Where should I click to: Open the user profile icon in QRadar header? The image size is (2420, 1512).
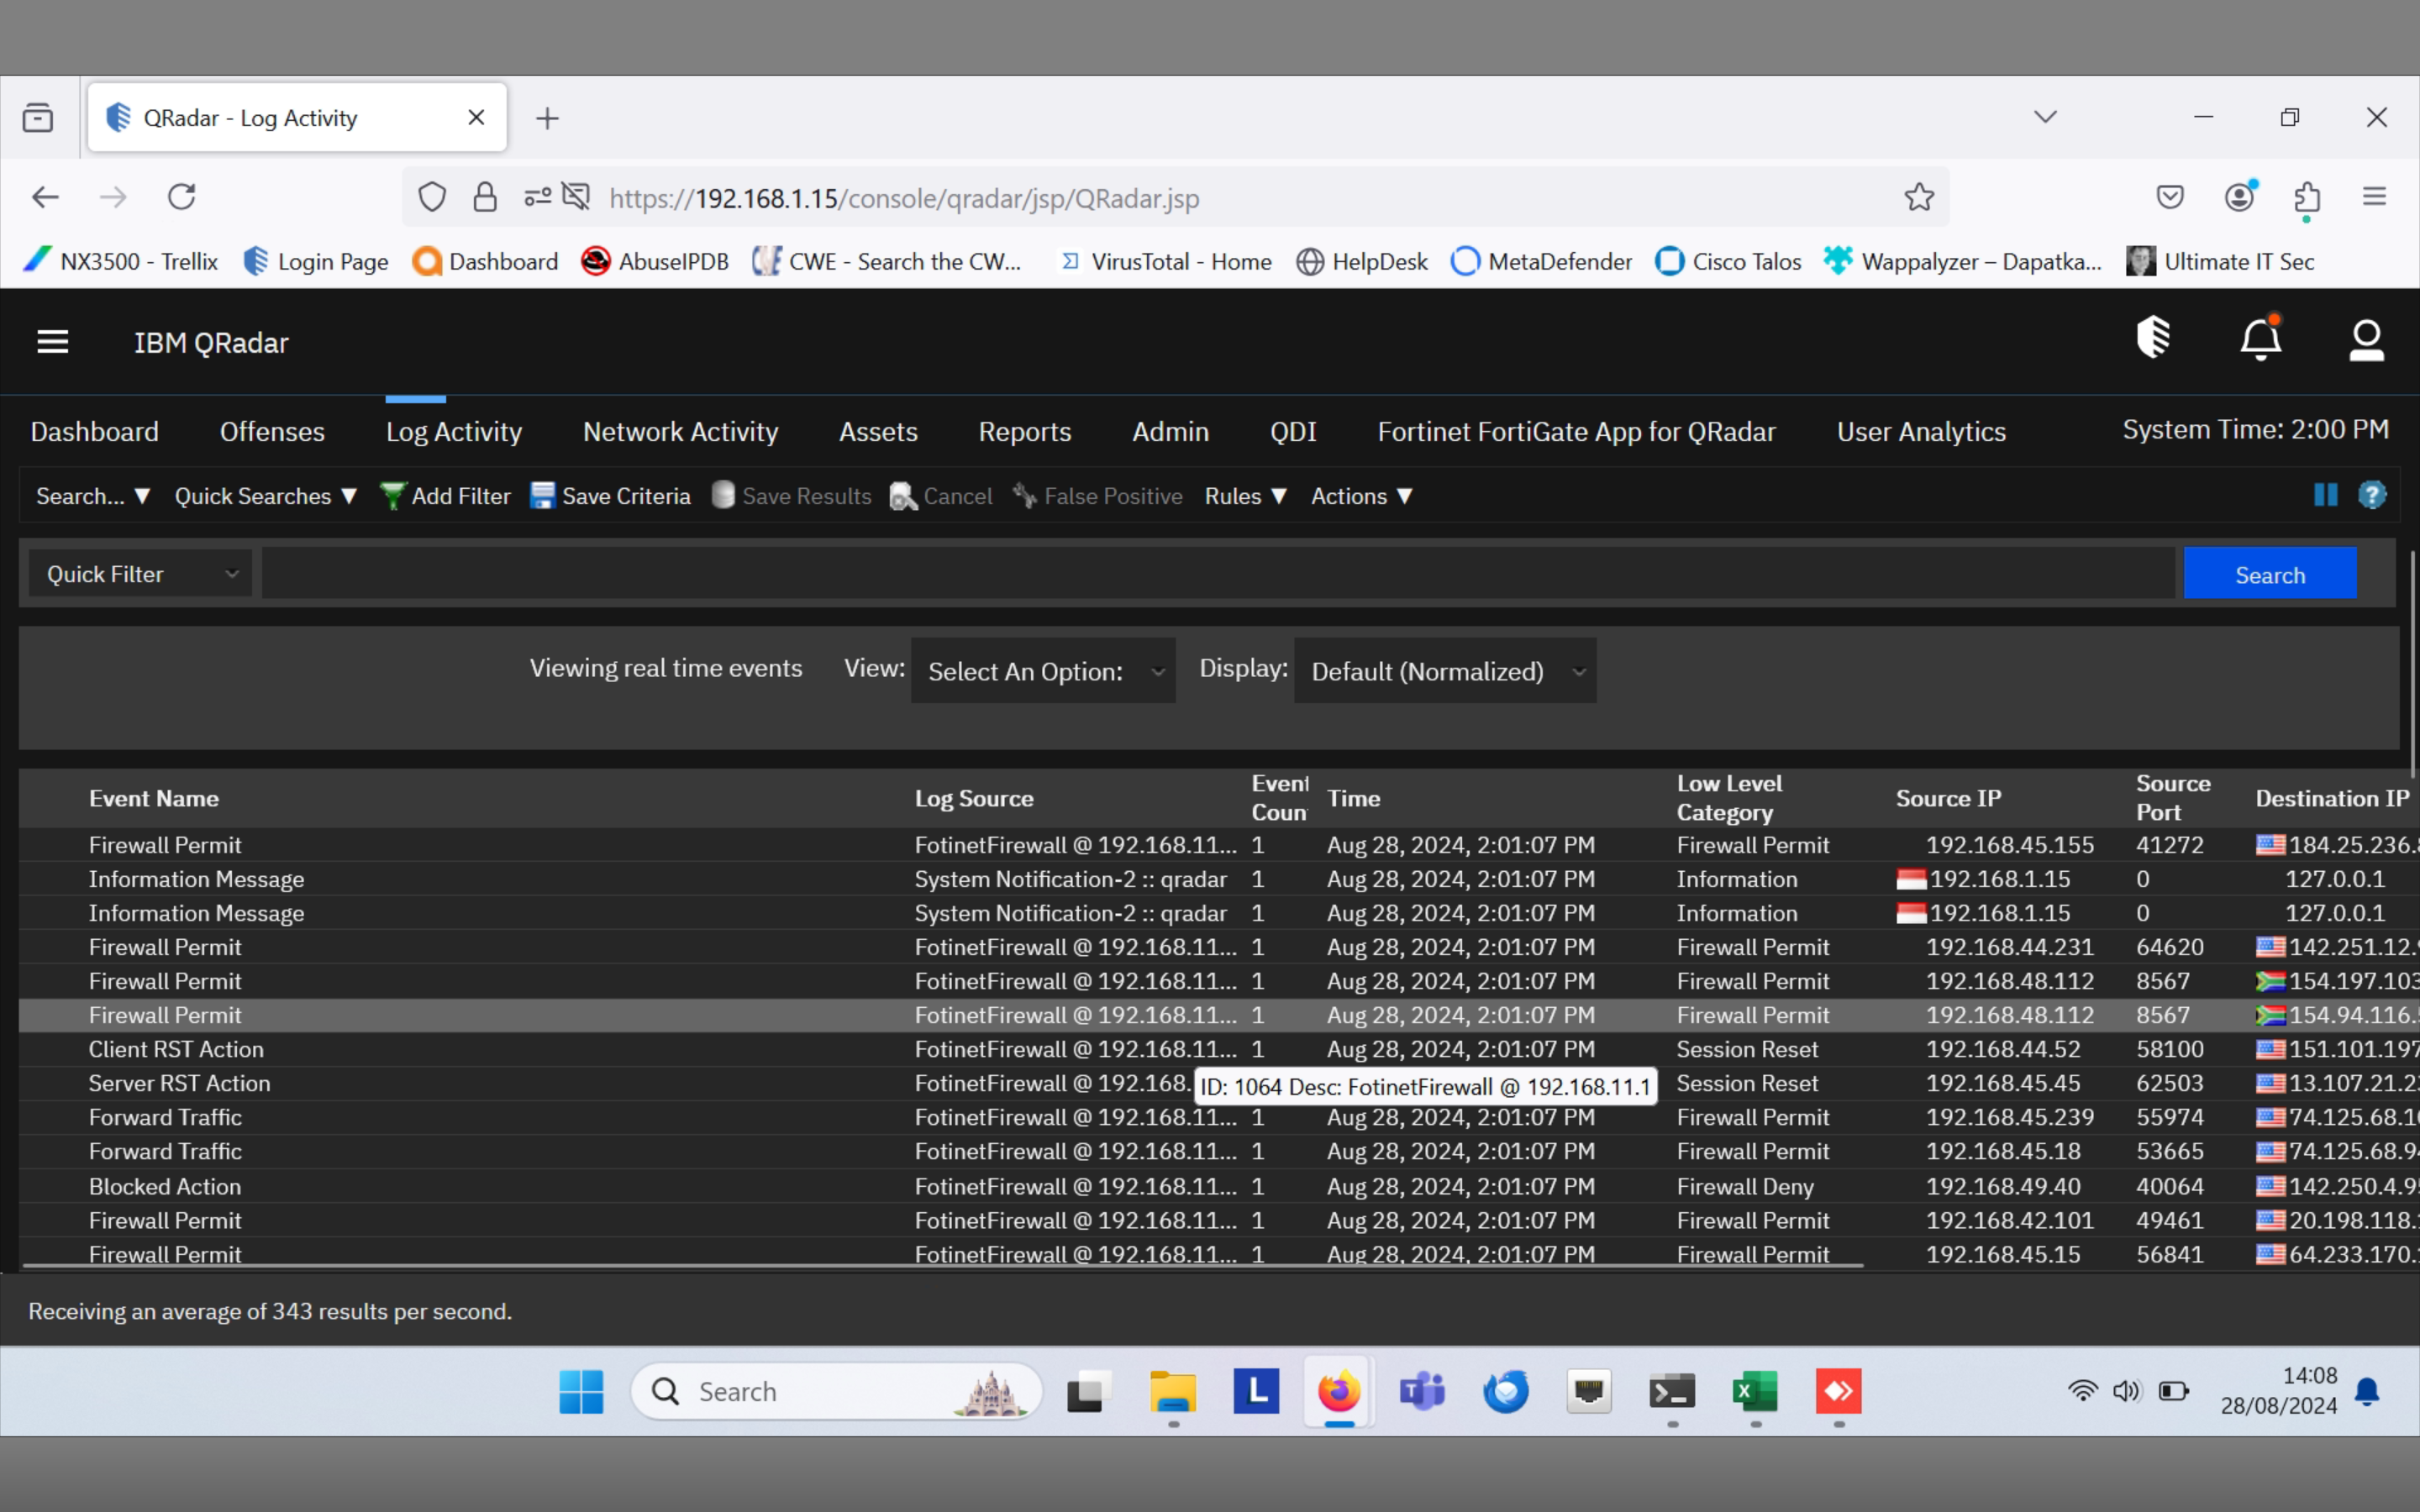point(2366,341)
